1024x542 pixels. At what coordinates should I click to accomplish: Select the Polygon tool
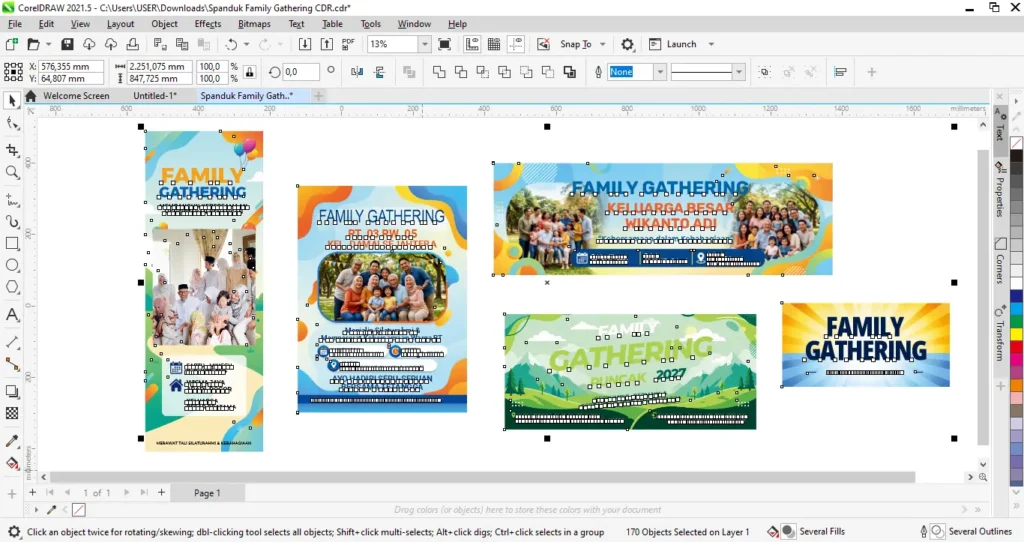[12, 287]
